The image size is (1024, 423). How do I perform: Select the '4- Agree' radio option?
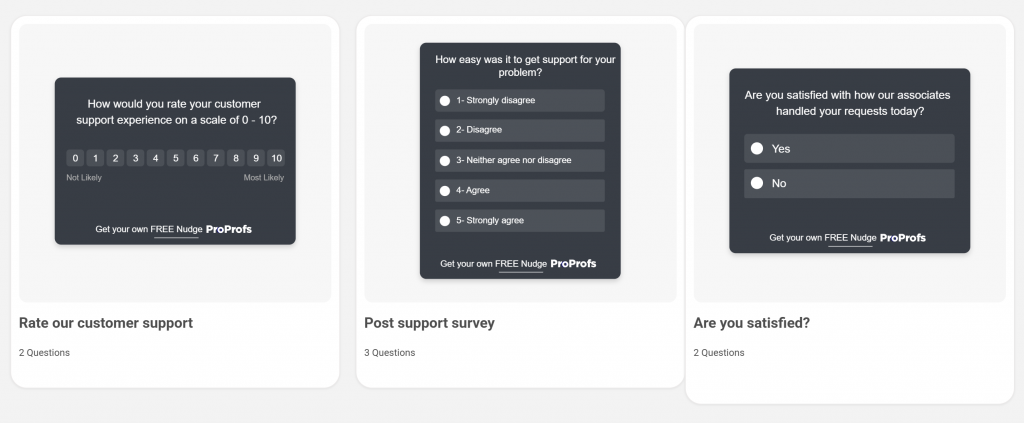pyautogui.click(x=444, y=191)
